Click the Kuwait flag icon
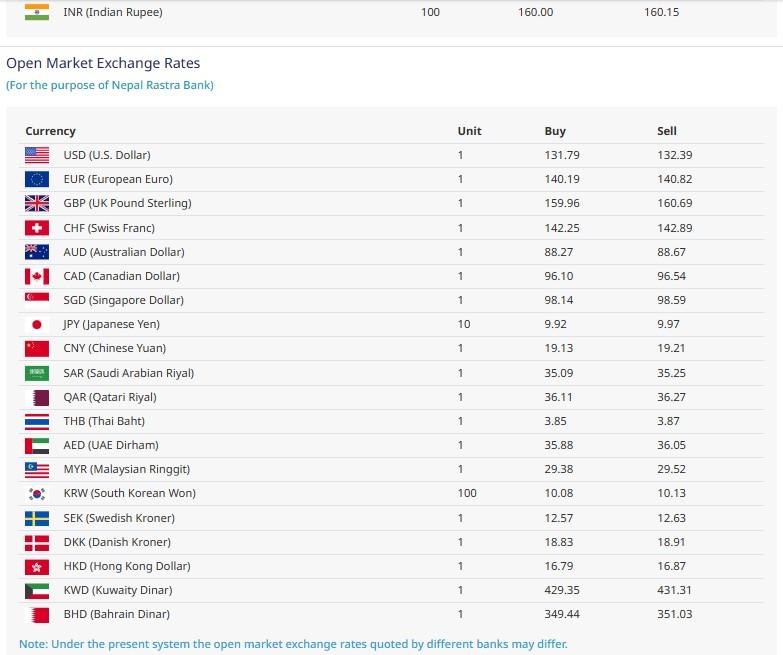This screenshot has width=783, height=655. point(37,590)
